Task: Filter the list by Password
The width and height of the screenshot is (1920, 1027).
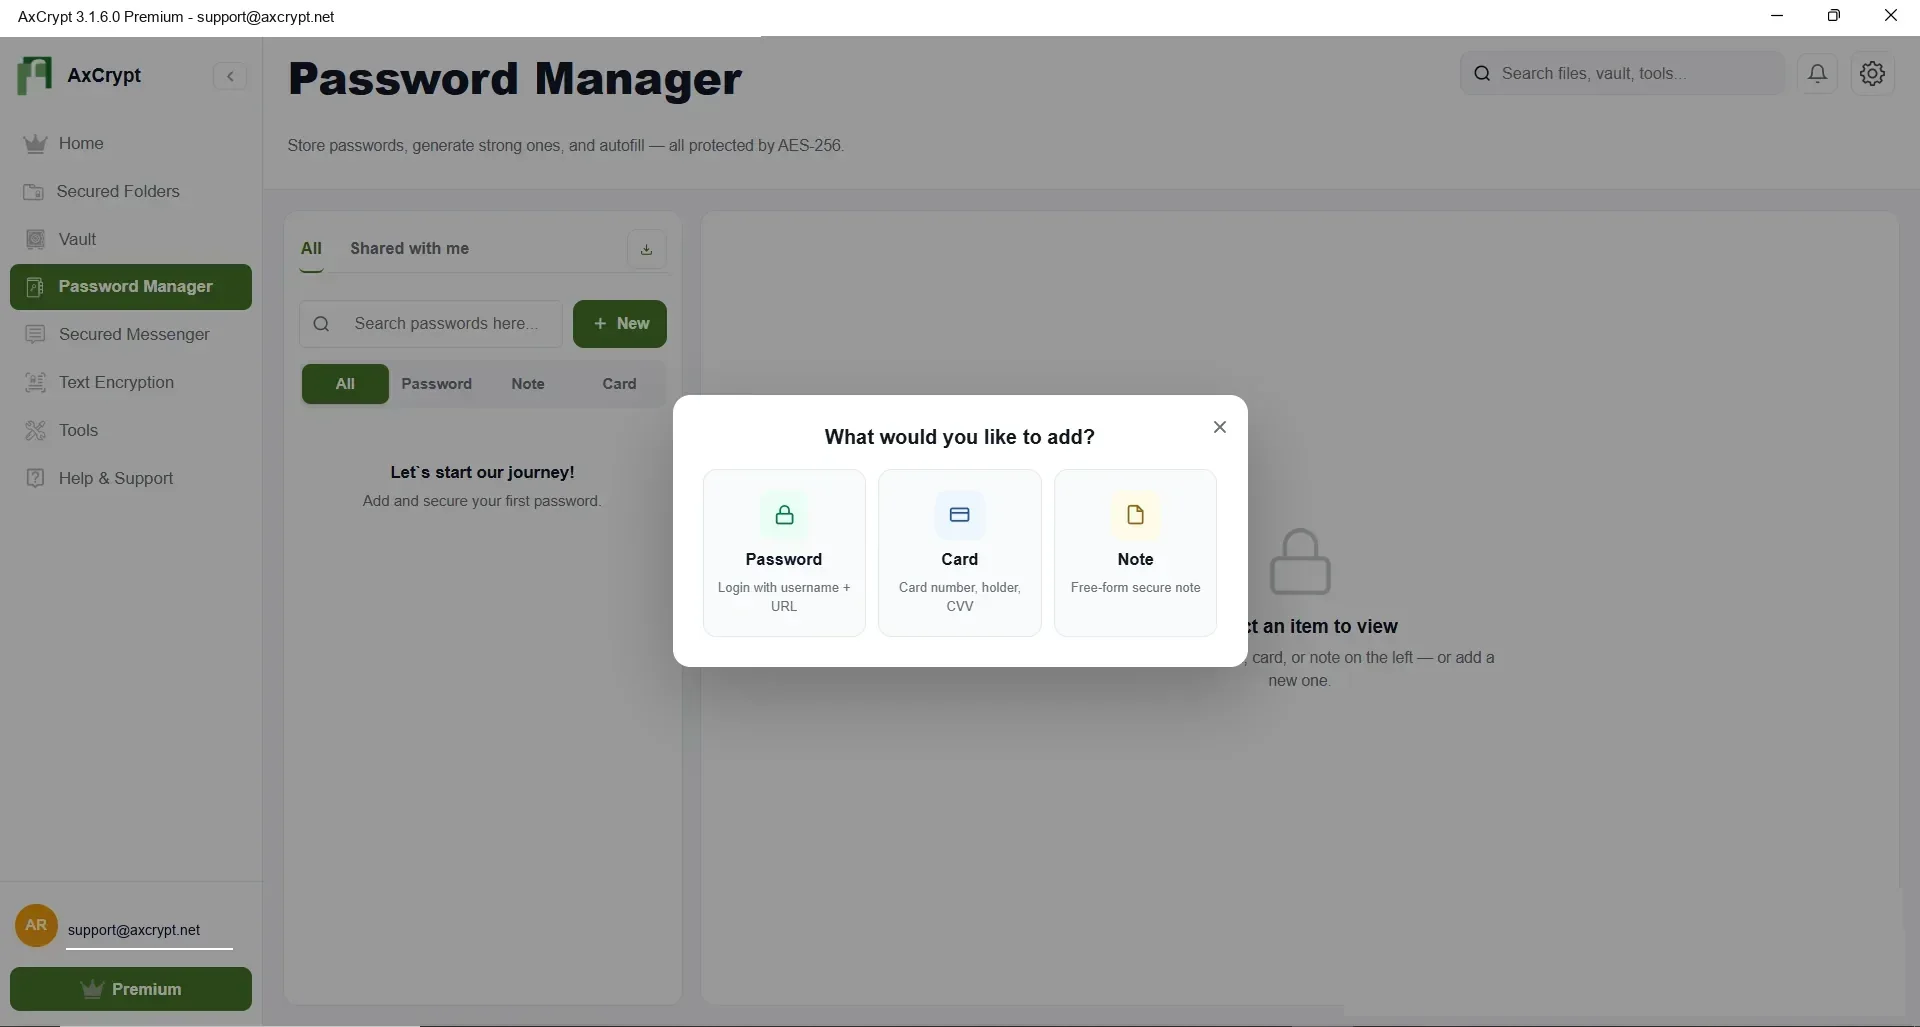Action: pos(437,384)
